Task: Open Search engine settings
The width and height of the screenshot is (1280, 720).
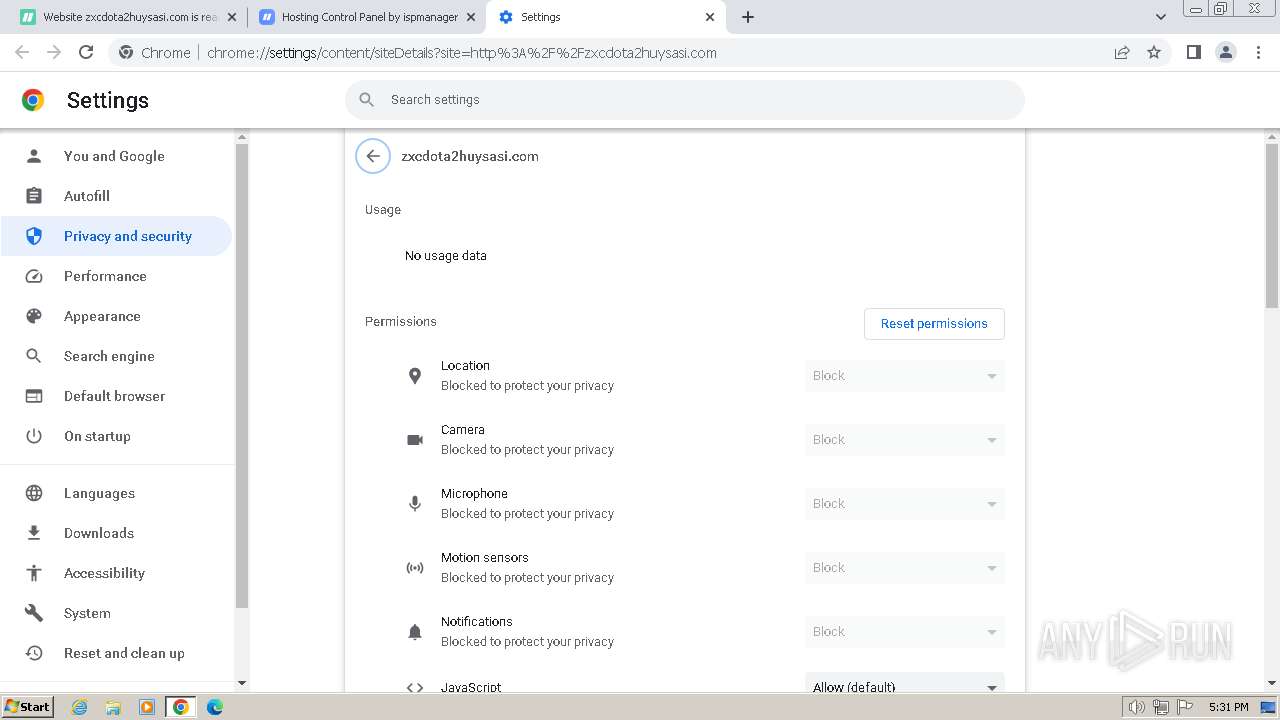Action: coord(116,356)
